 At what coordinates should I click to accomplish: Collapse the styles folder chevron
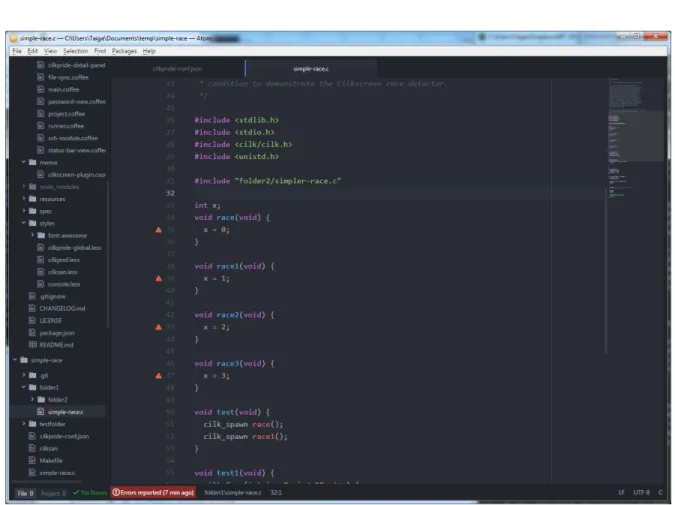click(24, 223)
